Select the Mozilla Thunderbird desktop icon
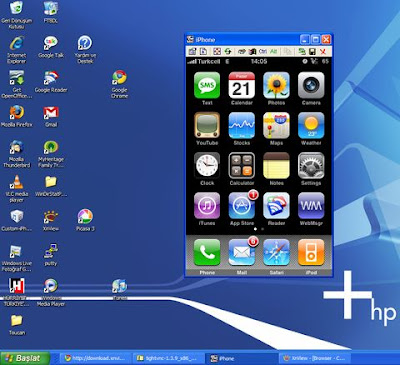Screen dimensions: 400x365 16,154
